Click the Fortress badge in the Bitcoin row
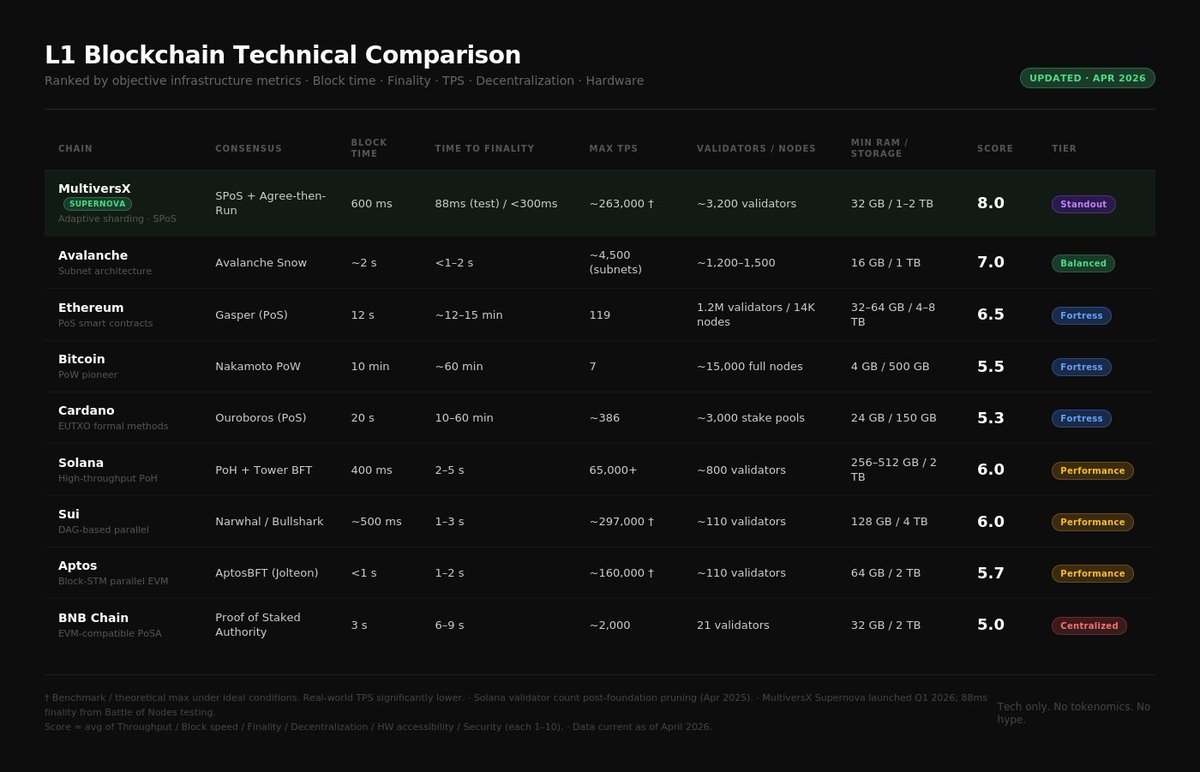Screen dimensions: 1200x772 point(1081,367)
